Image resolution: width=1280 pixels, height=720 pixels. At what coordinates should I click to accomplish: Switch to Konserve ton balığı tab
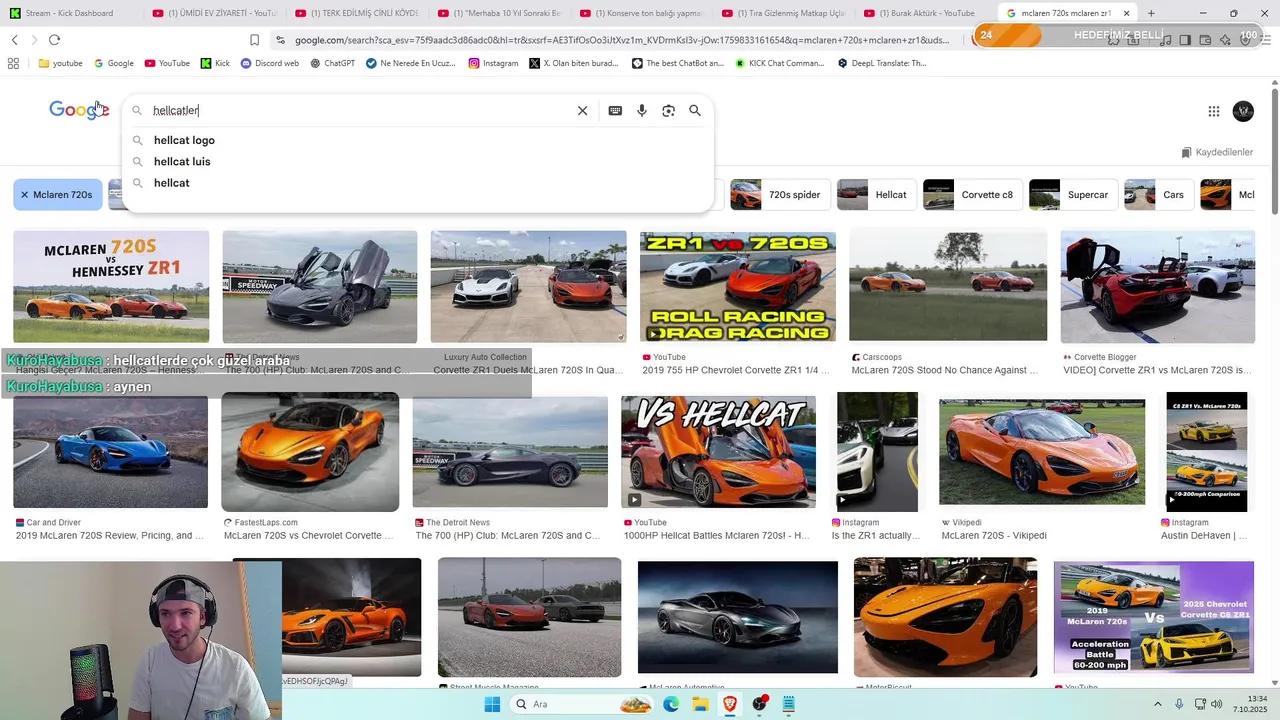tap(641, 13)
